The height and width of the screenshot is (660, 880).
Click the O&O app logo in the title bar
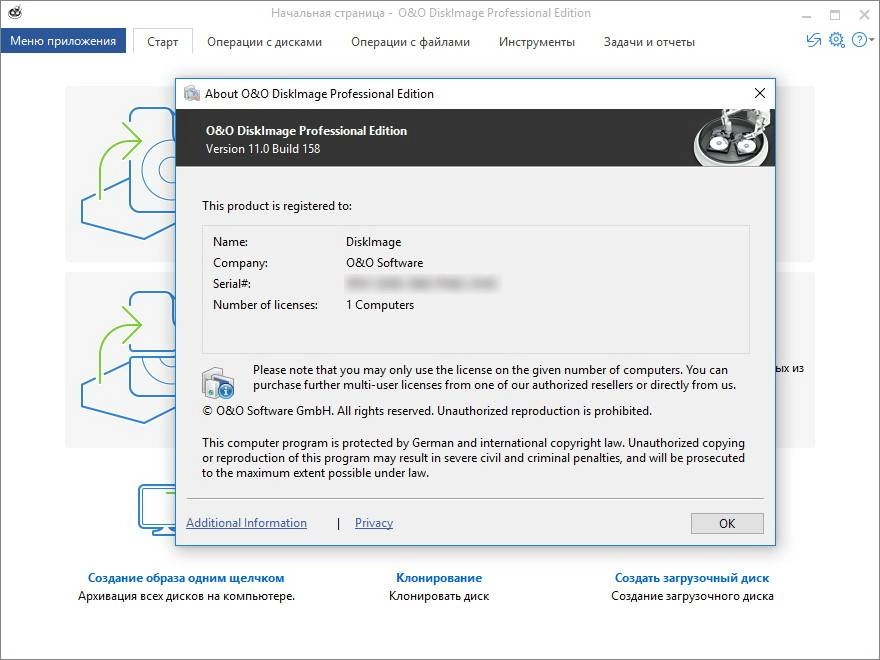click(x=15, y=11)
